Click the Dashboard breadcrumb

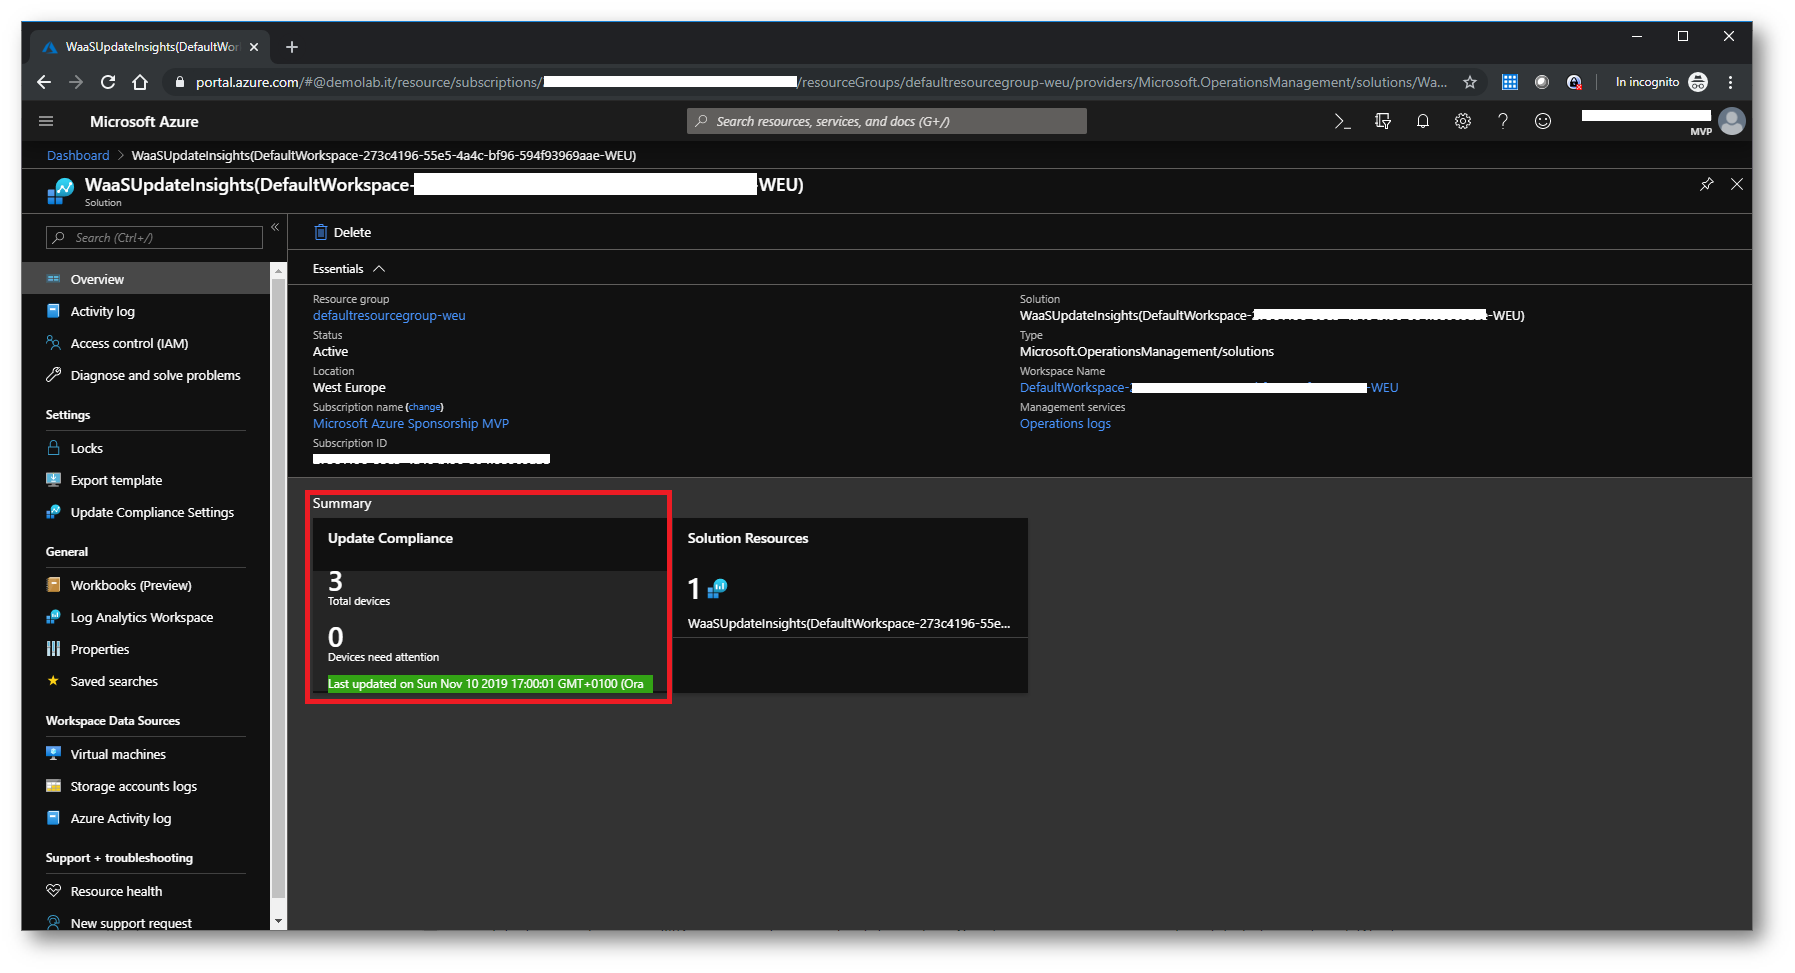[x=78, y=155]
